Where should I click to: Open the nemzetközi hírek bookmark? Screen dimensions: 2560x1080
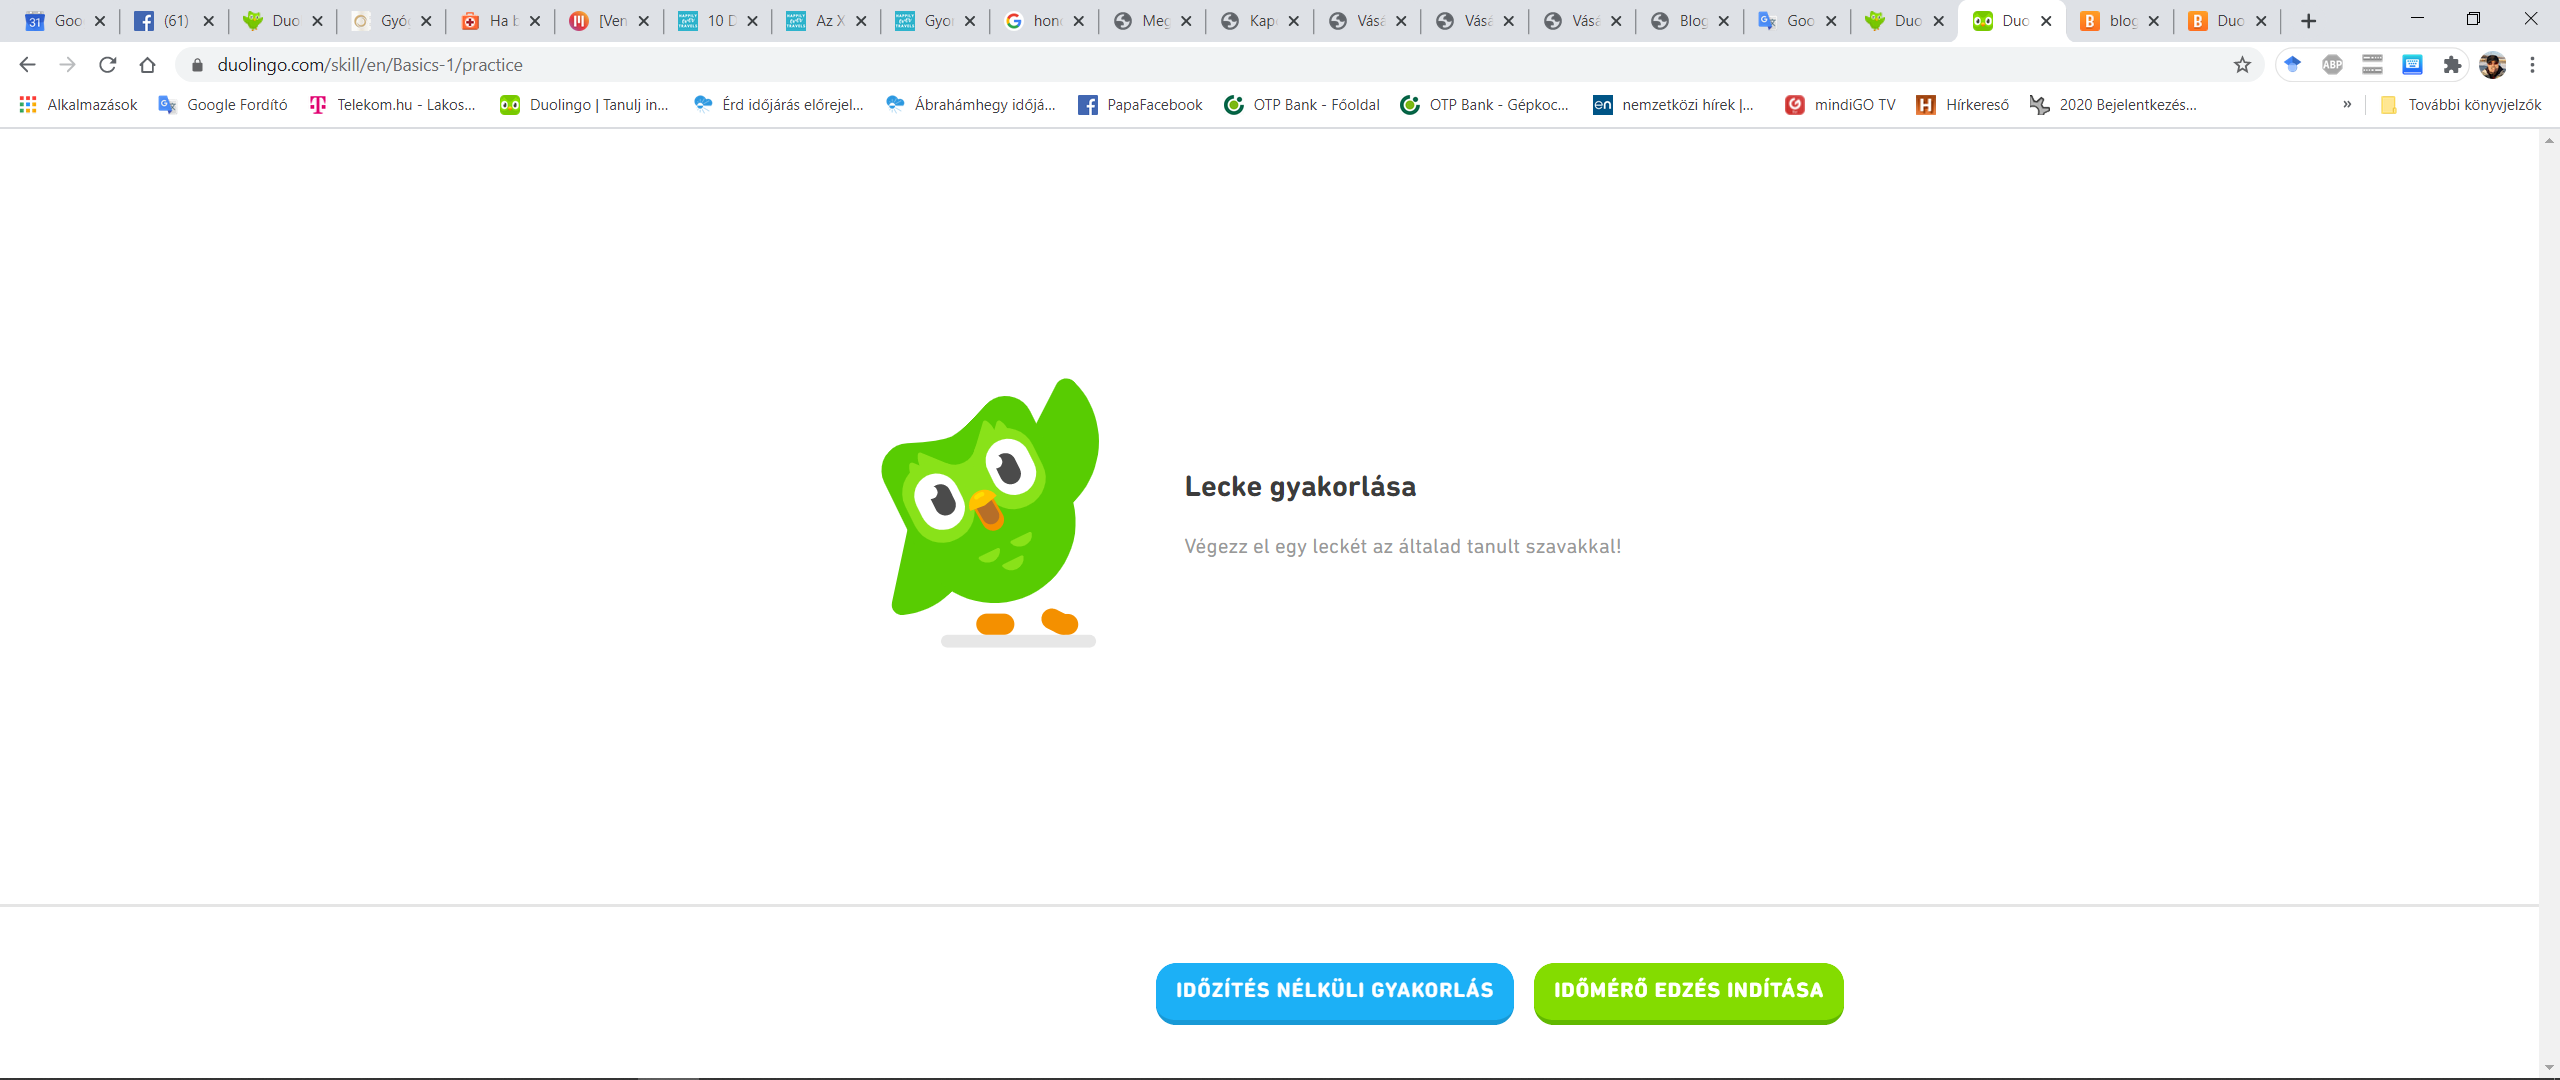point(1673,105)
